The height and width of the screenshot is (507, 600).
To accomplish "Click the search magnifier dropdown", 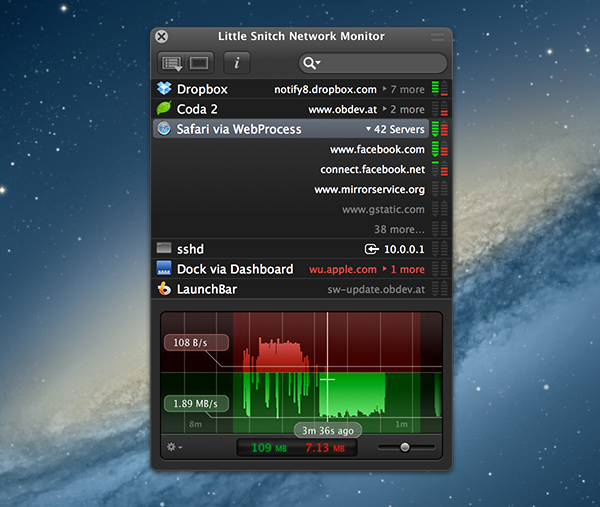I will pyautogui.click(x=311, y=63).
